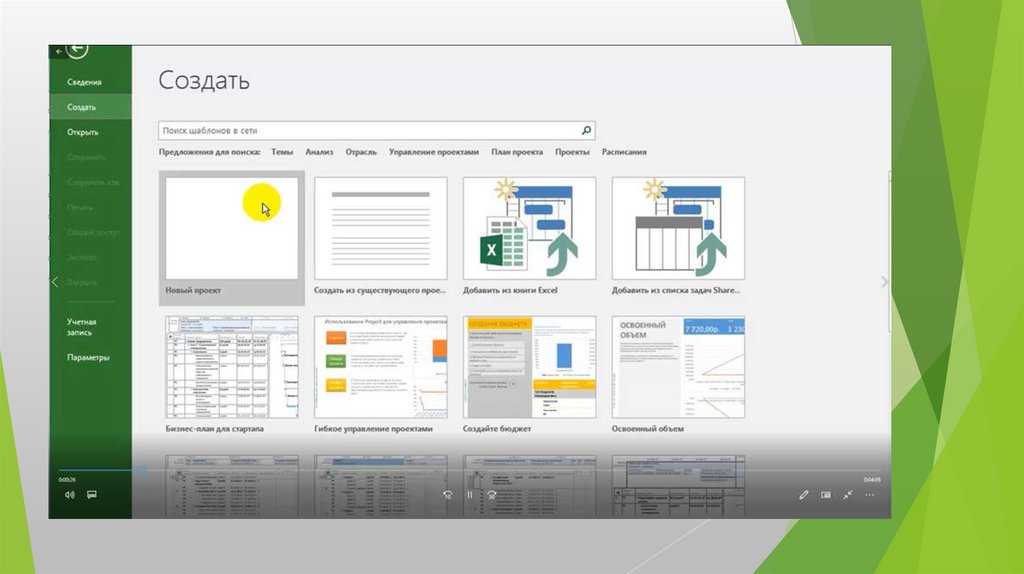Open mini view mode icon in the player
Image resolution: width=1024 pixels, height=574 pixels.
[x=825, y=495]
